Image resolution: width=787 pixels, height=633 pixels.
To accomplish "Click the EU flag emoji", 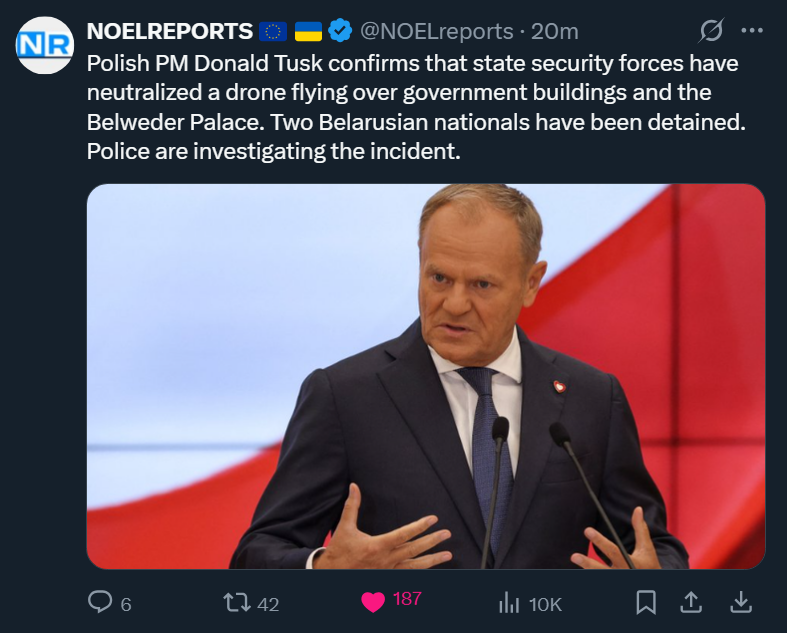I will 273,32.
